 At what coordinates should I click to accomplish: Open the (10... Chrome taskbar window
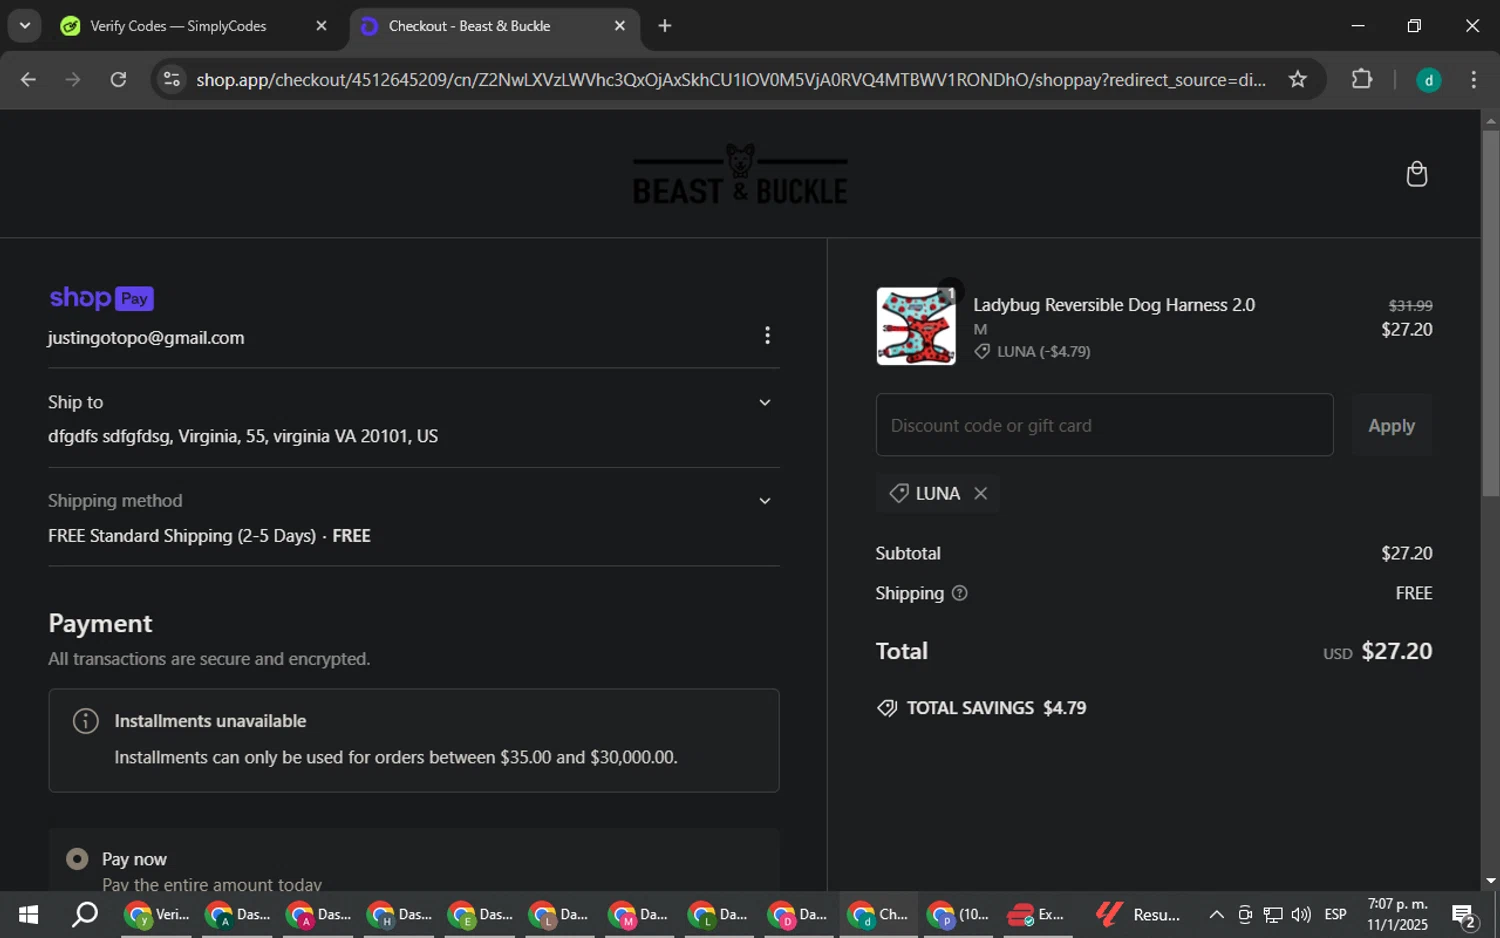[958, 914]
